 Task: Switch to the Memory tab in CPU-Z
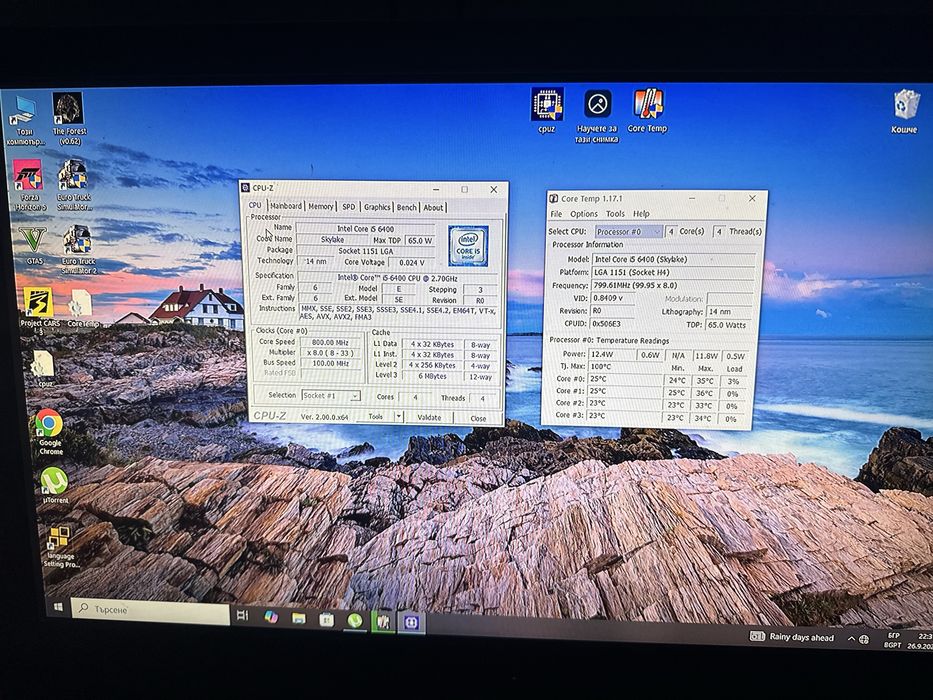321,207
